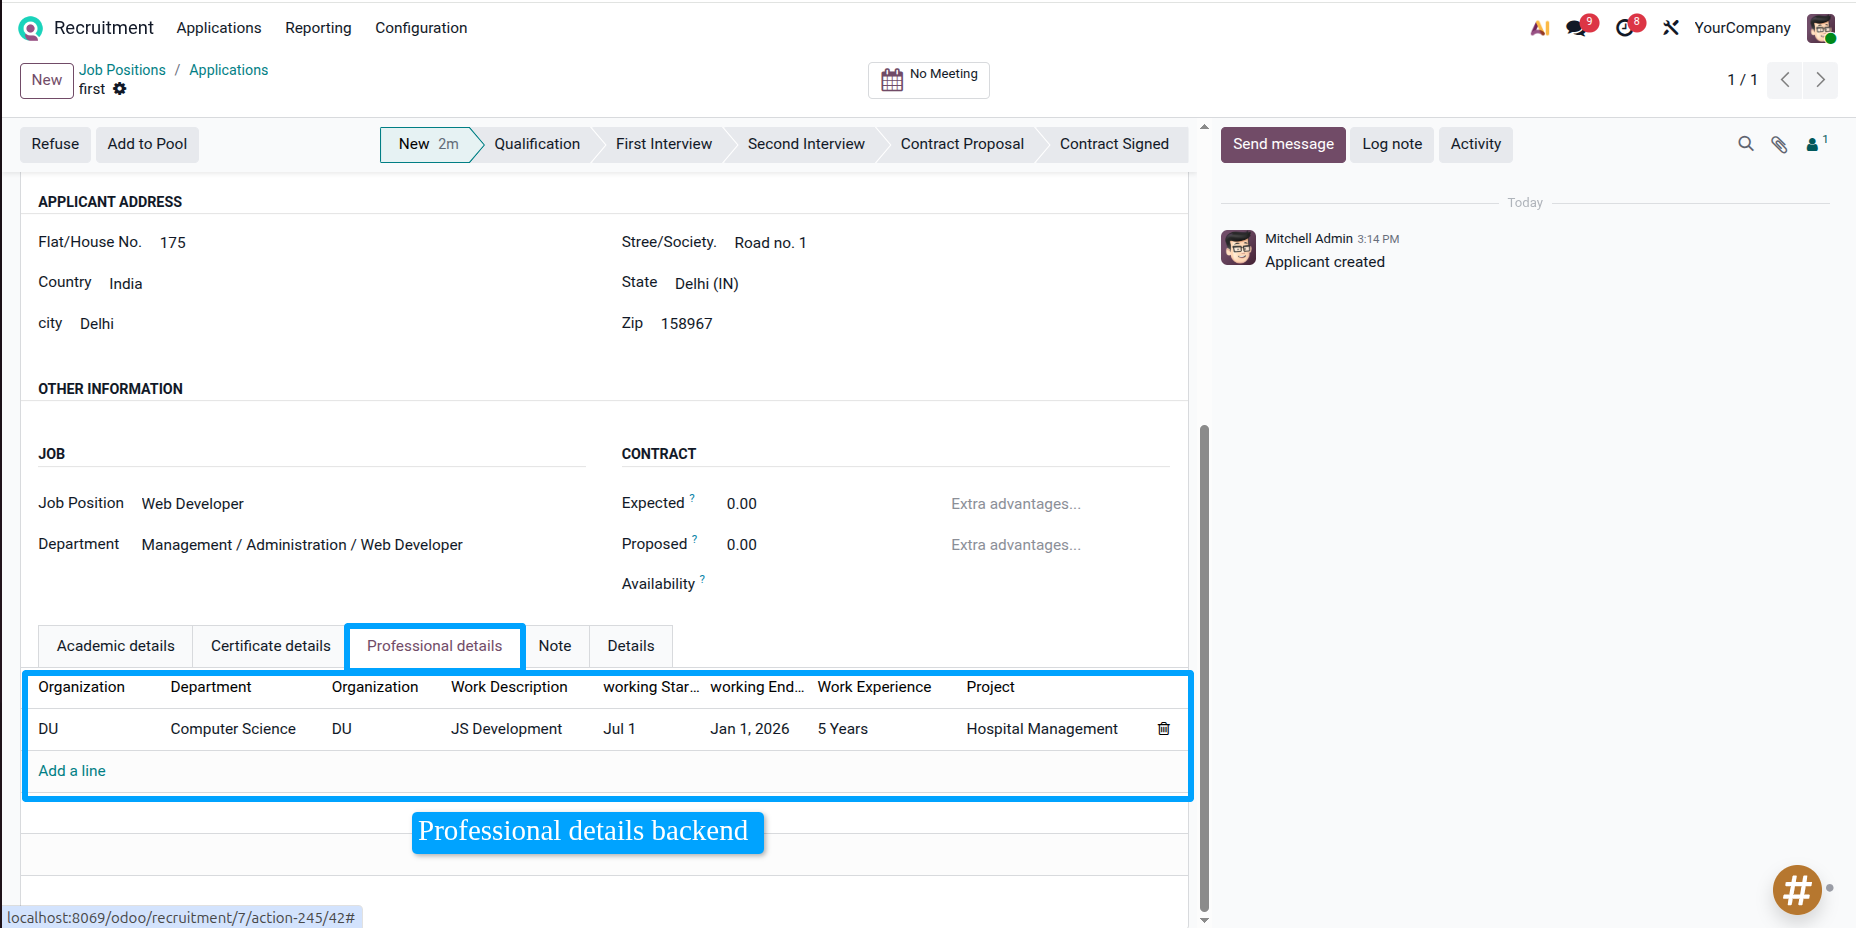Open attachments paperclip icon
1856x928 pixels.
point(1779,144)
